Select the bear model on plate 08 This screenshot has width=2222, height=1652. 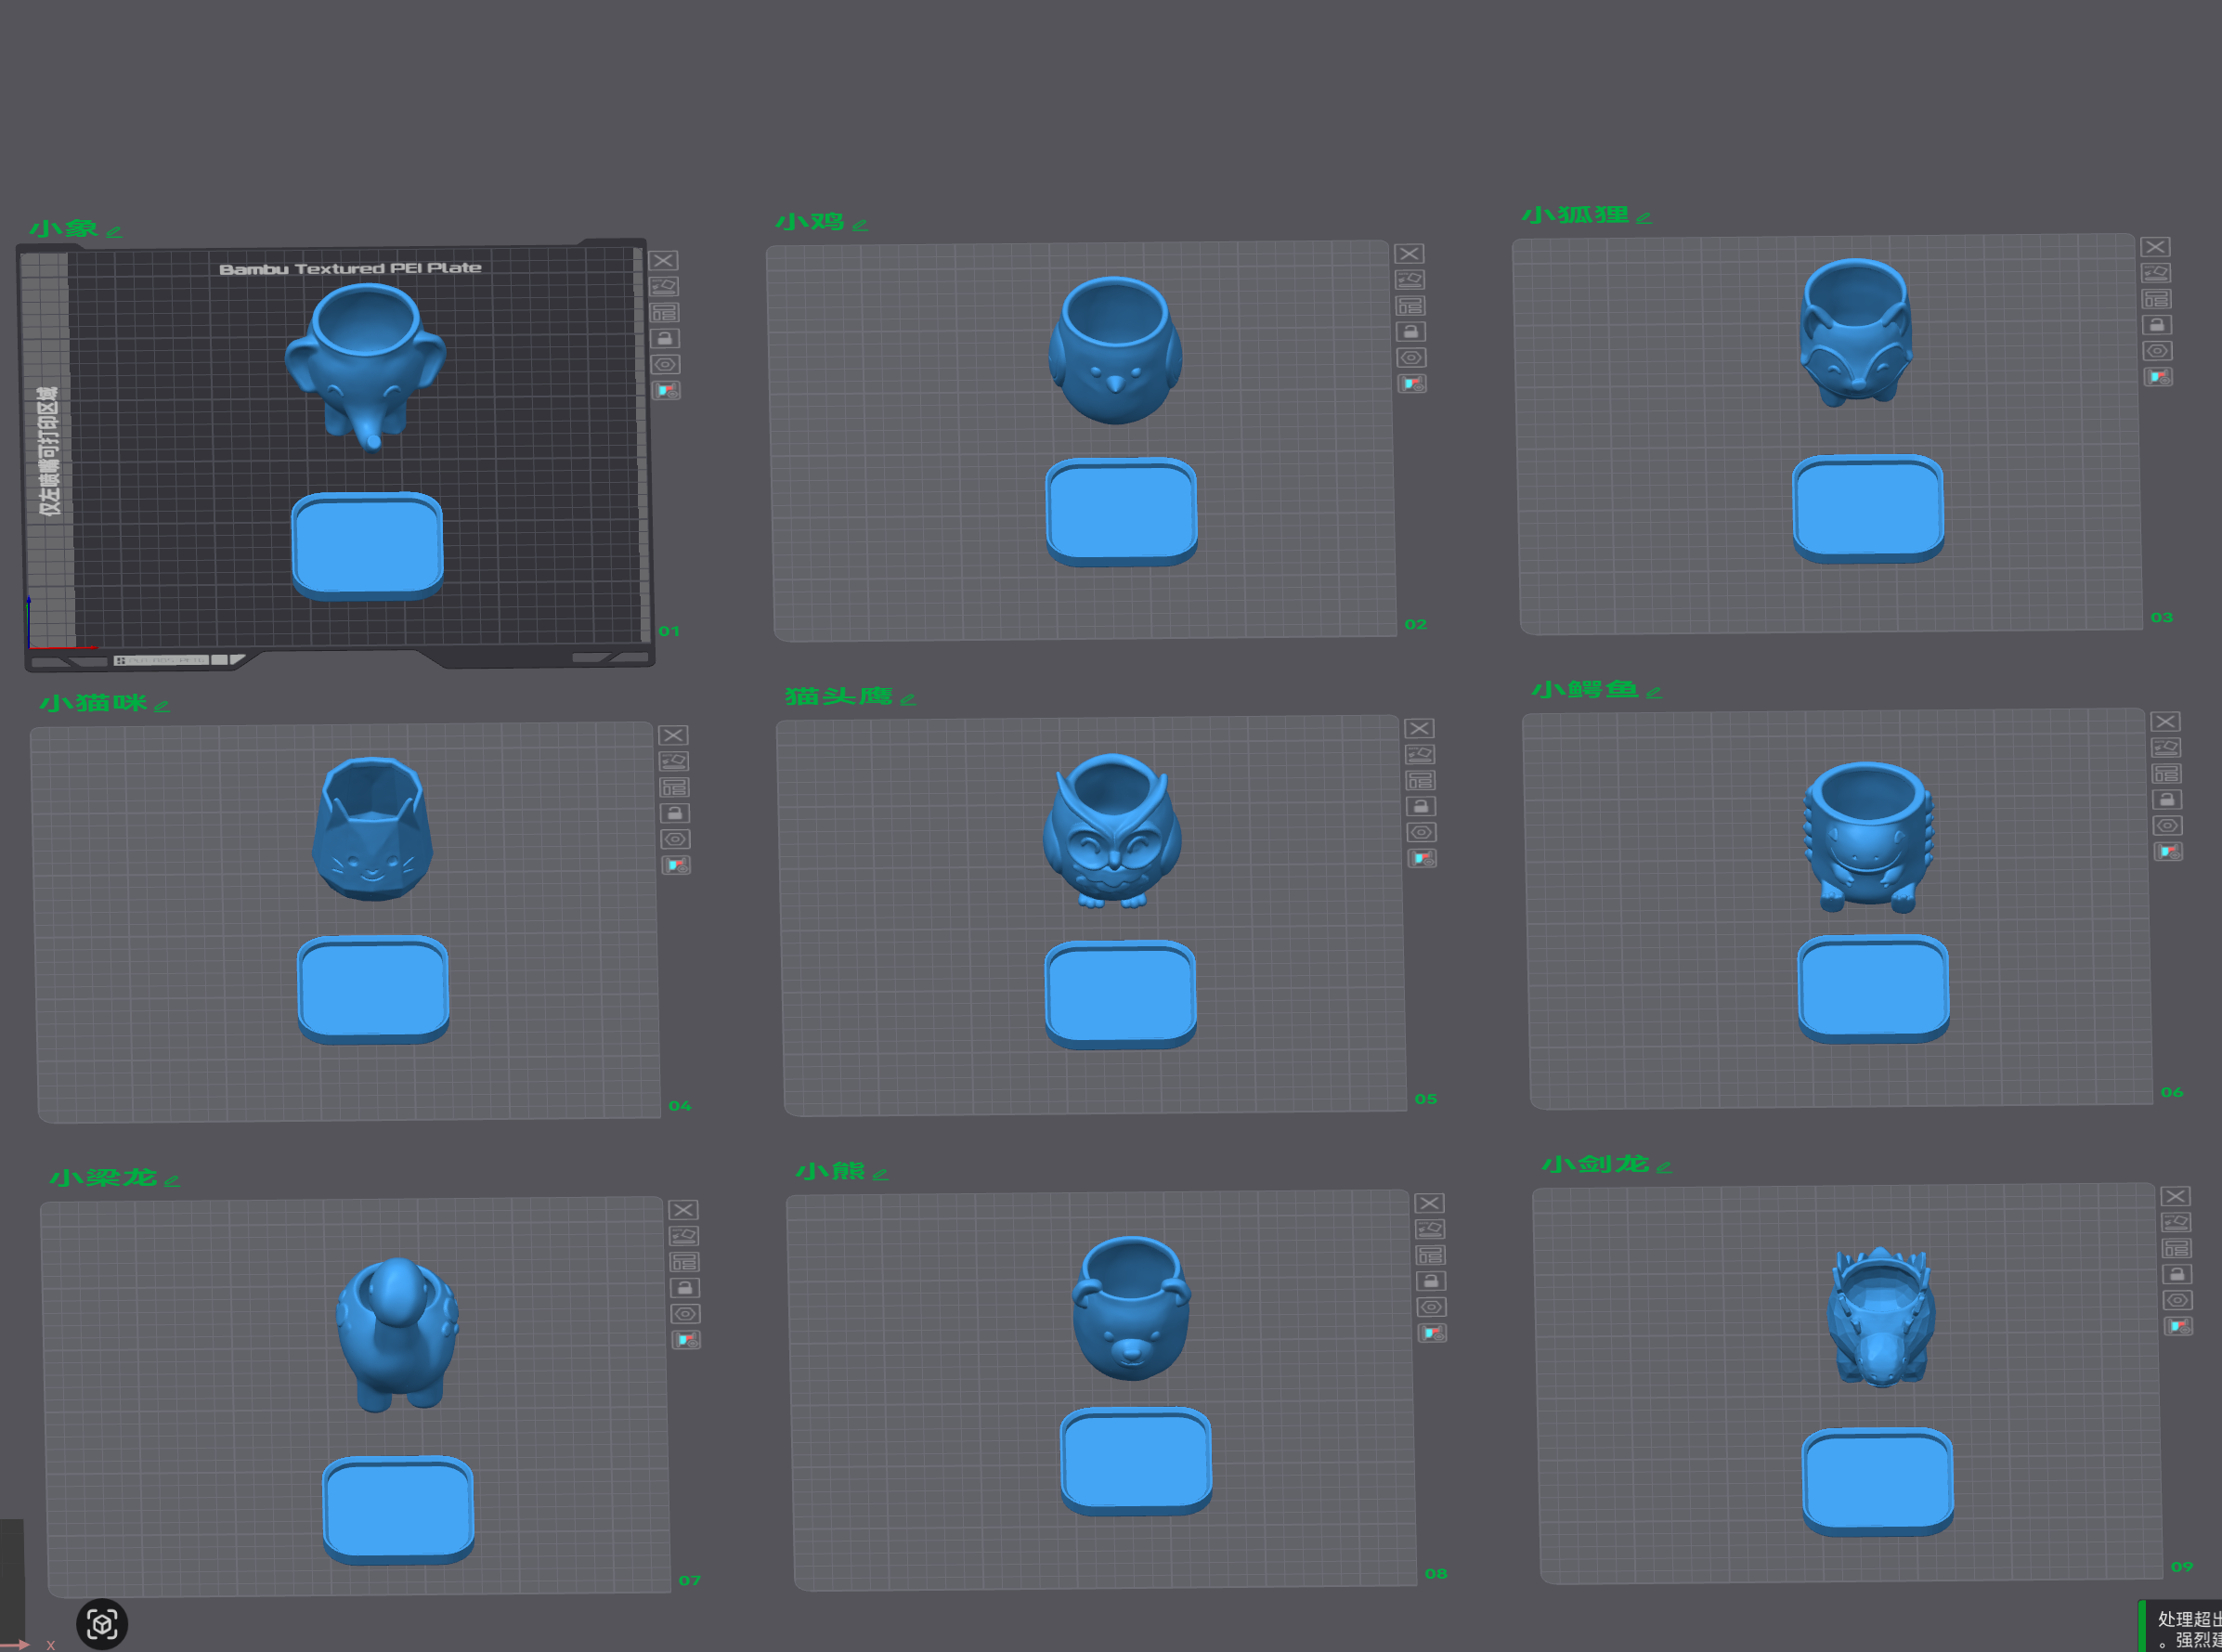[1131, 1310]
